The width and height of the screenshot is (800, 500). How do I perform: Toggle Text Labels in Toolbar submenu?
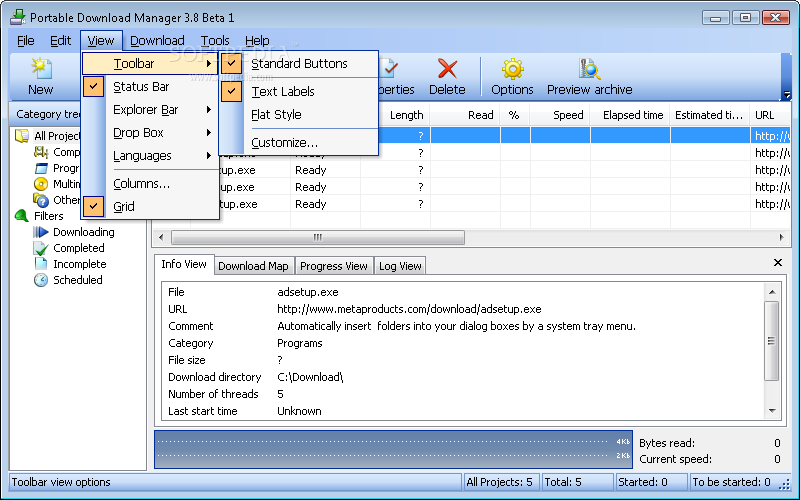click(x=283, y=92)
